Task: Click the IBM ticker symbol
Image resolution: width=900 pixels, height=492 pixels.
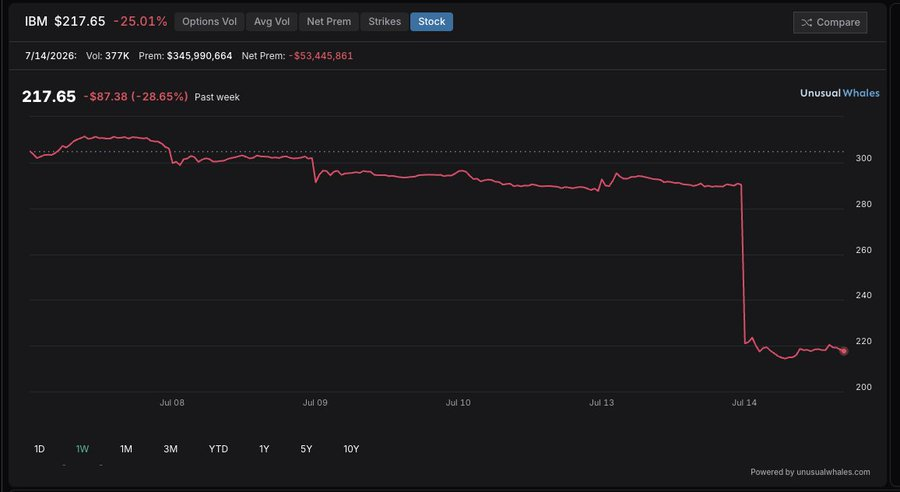Action: point(36,22)
